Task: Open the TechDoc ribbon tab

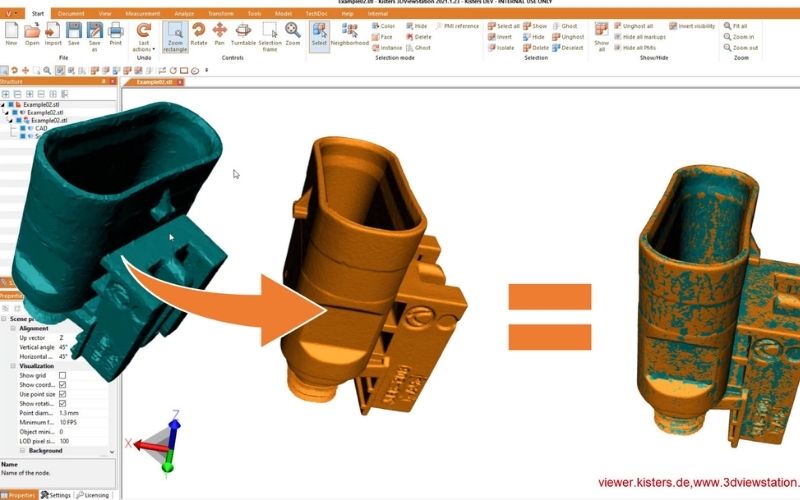Action: [x=316, y=14]
